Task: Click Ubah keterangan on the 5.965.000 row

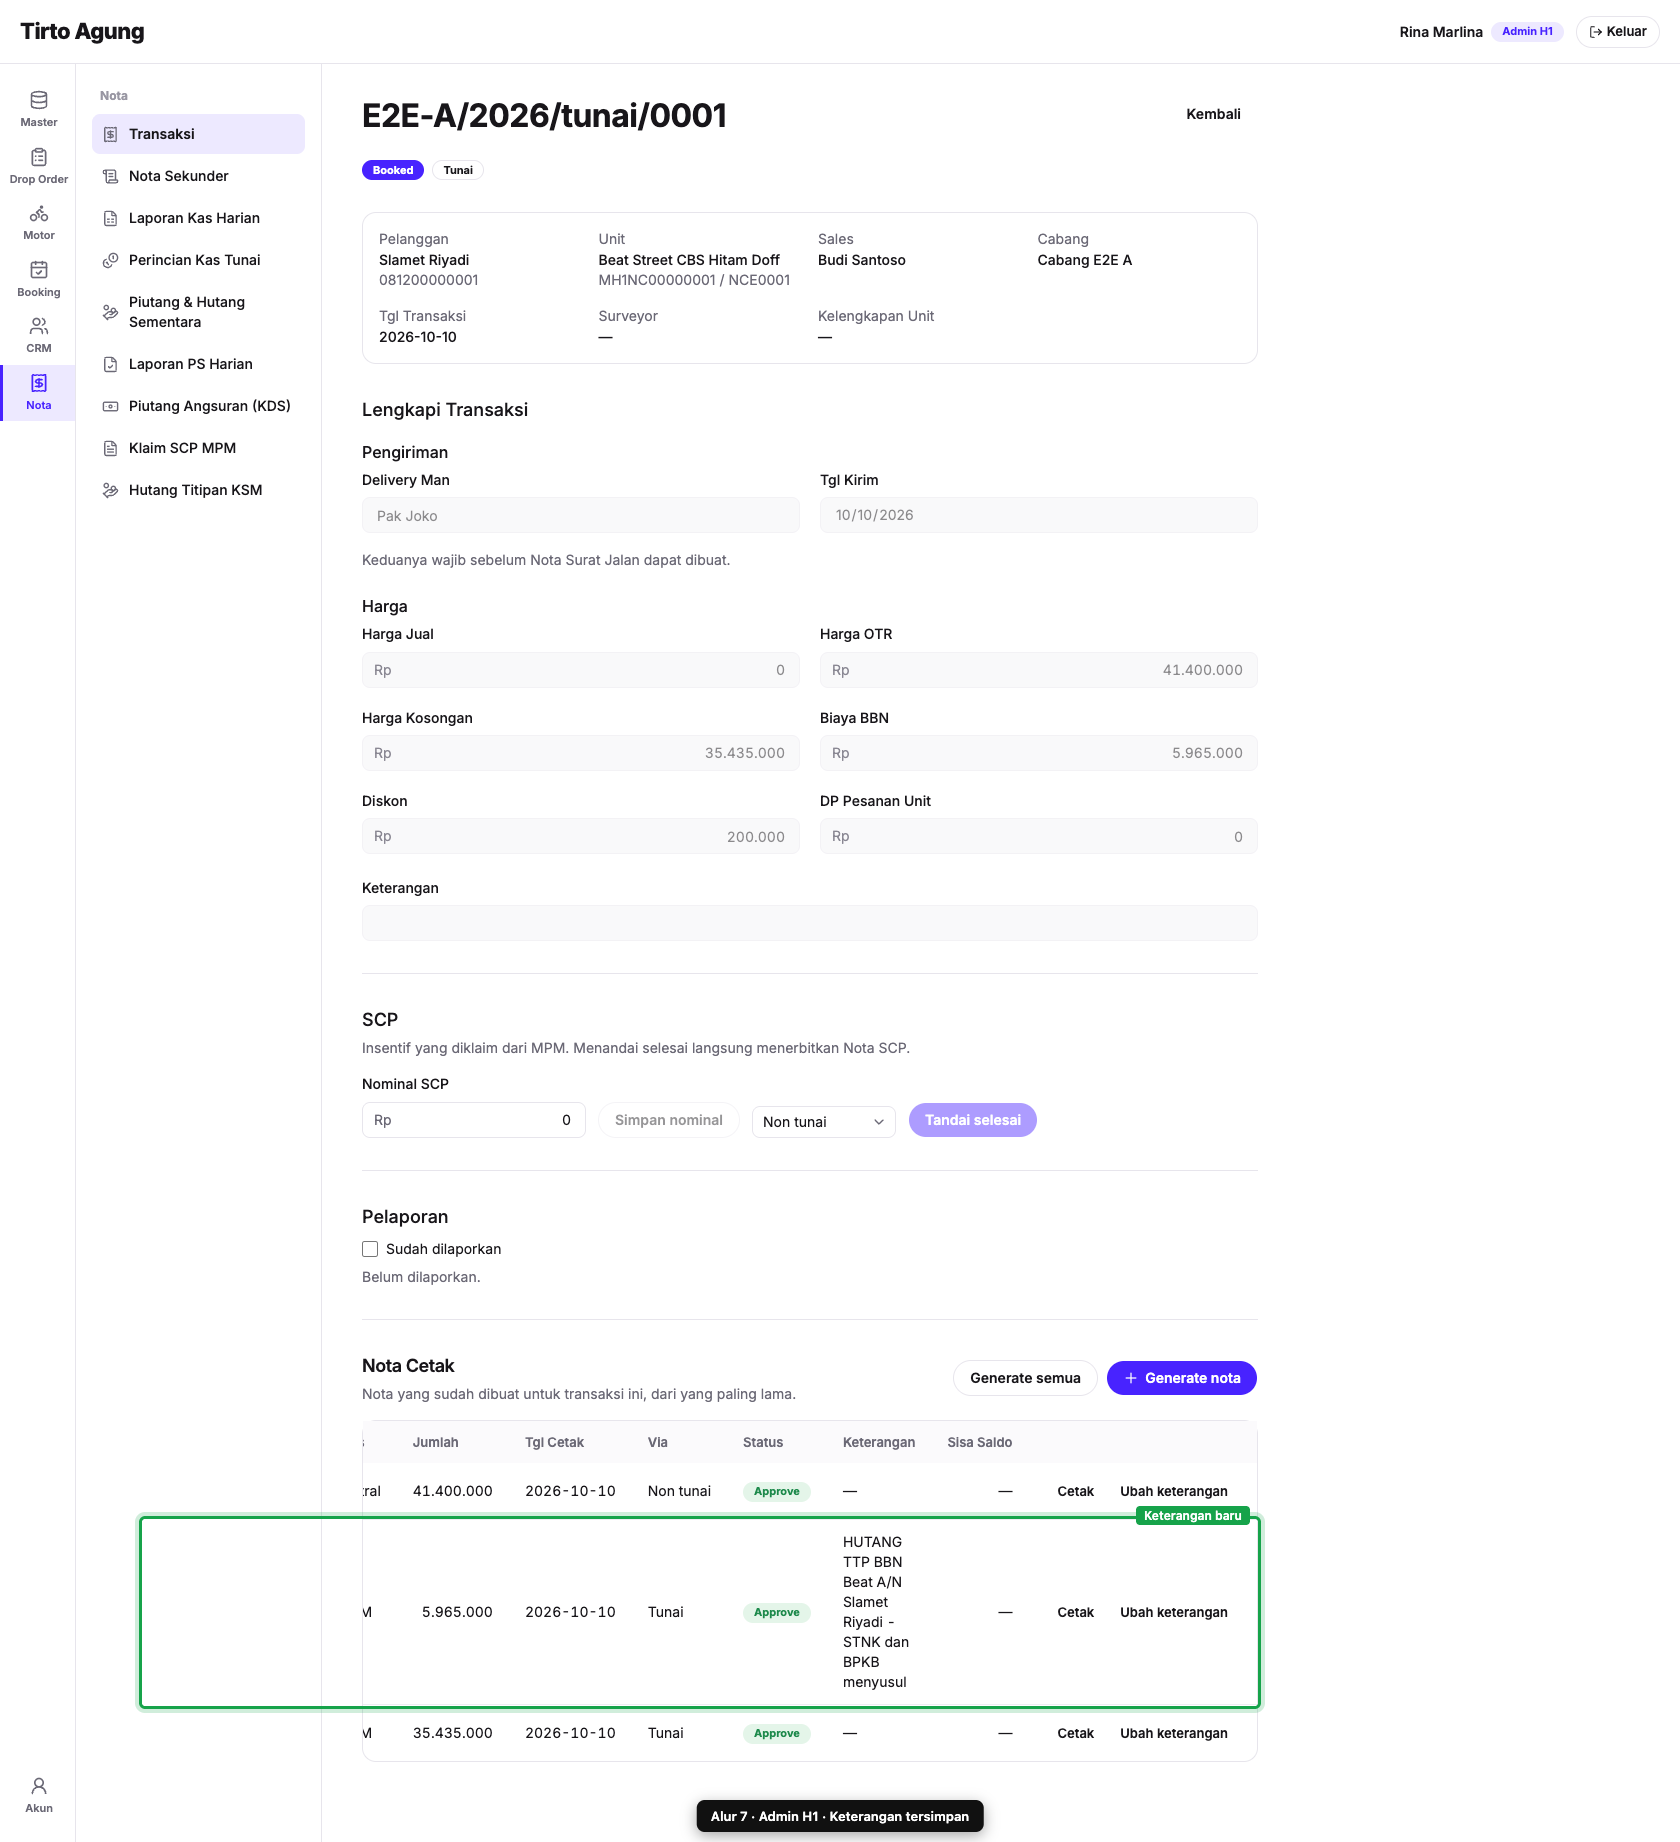Action: 1173,1612
